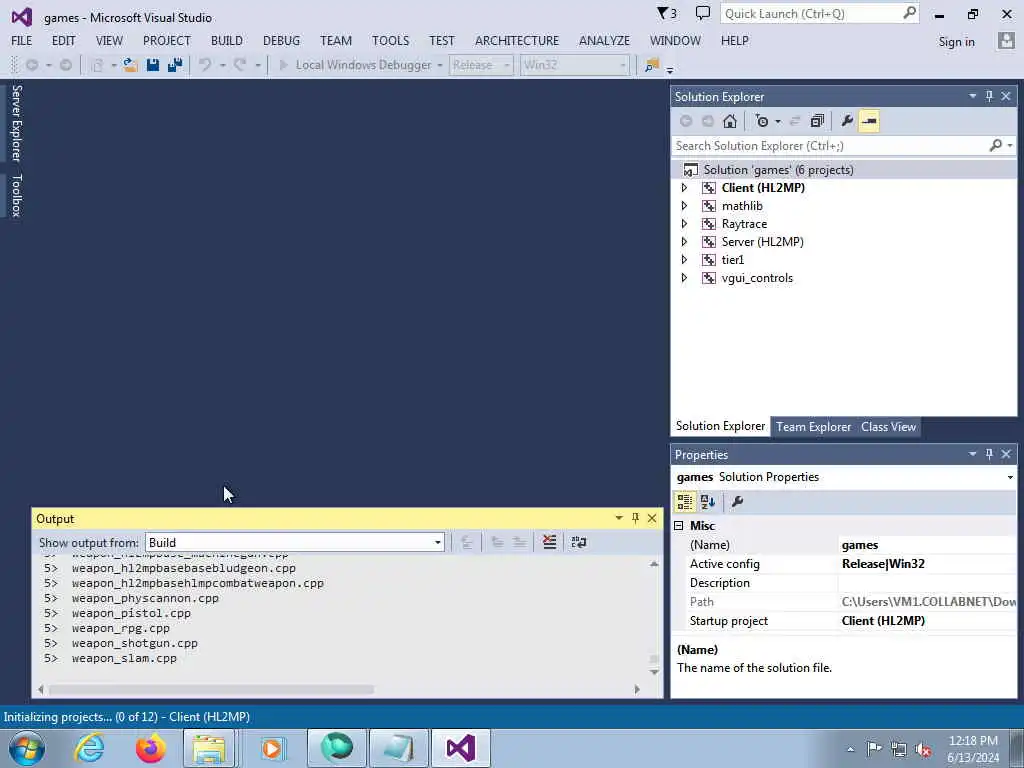Switch to the Class View tab

click(888, 426)
